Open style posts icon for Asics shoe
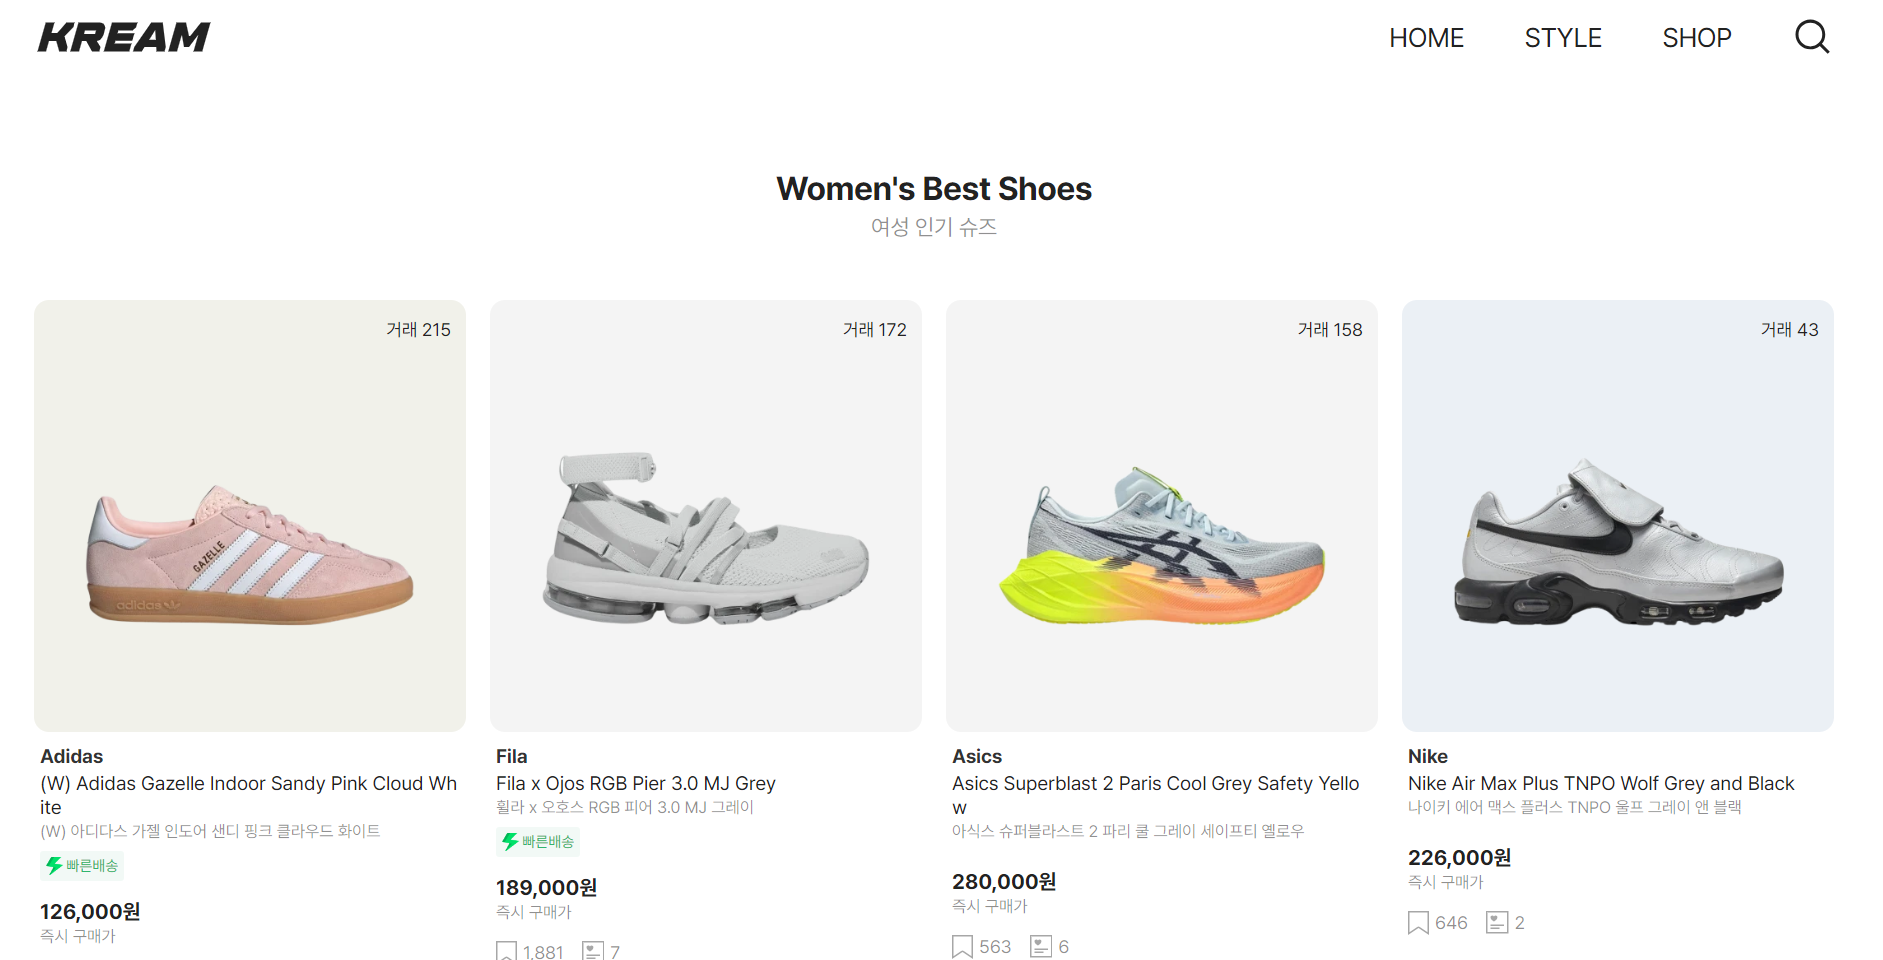 click(x=1041, y=946)
